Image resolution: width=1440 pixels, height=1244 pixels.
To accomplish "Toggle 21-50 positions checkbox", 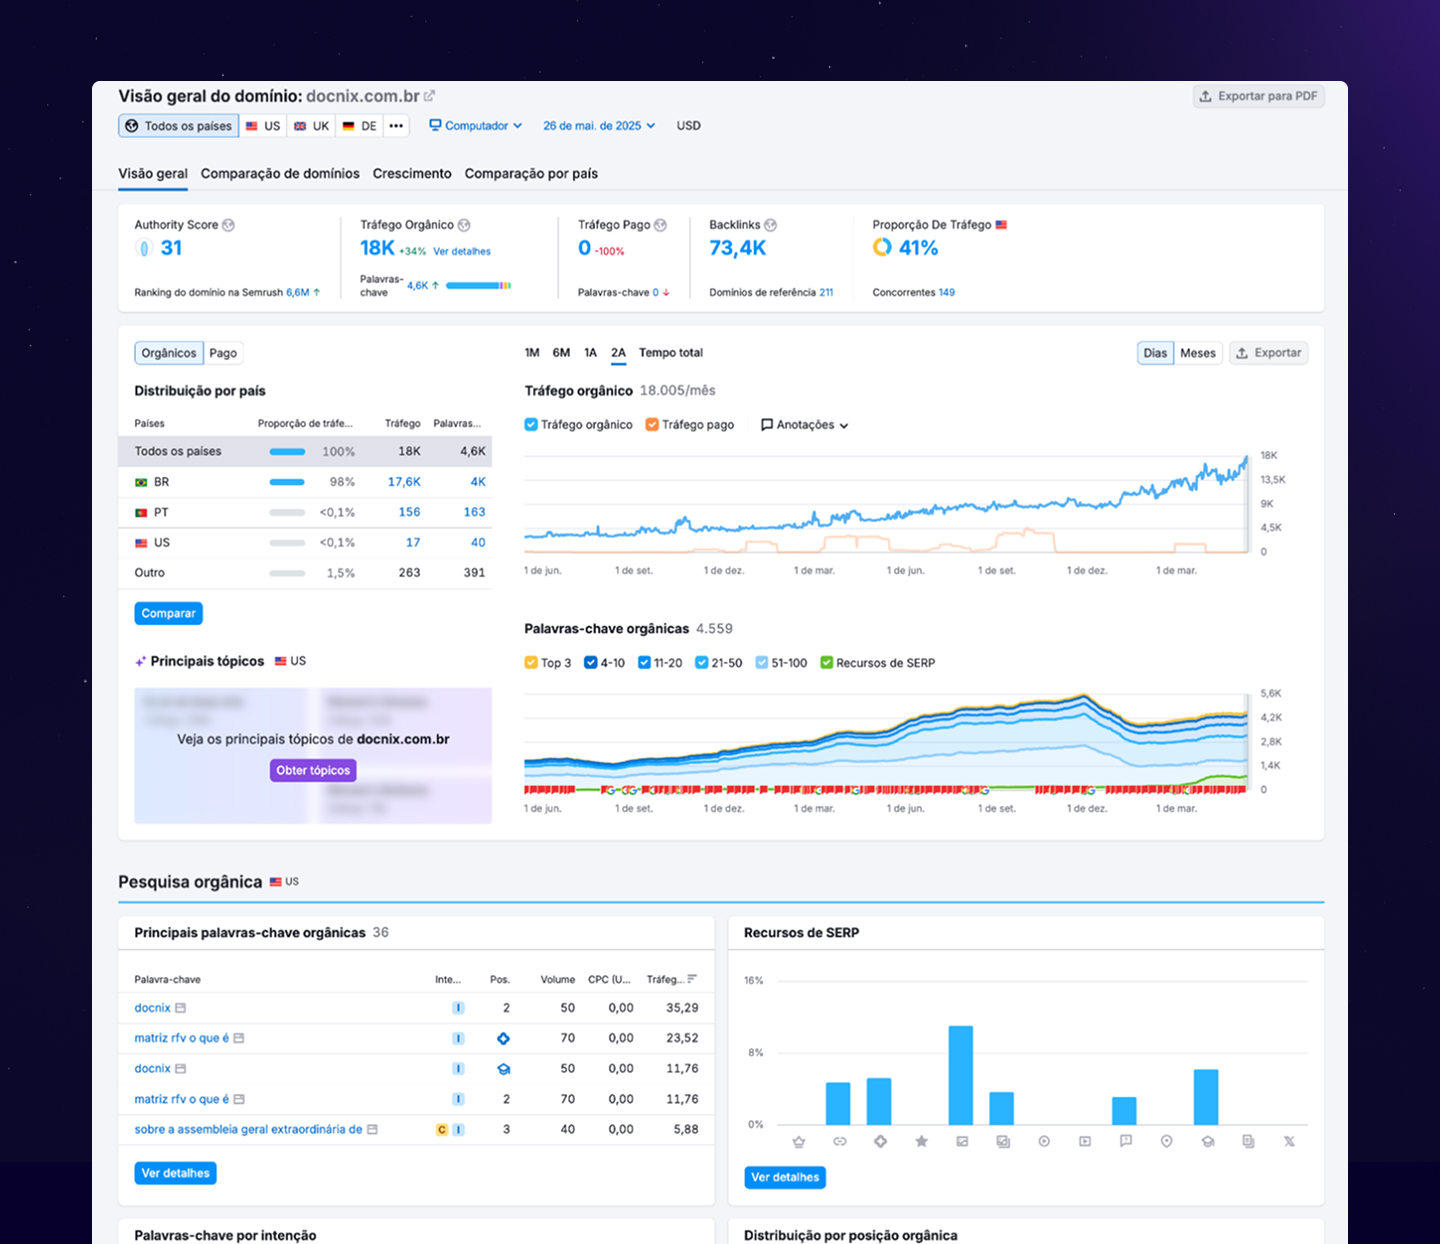I will 702,663.
